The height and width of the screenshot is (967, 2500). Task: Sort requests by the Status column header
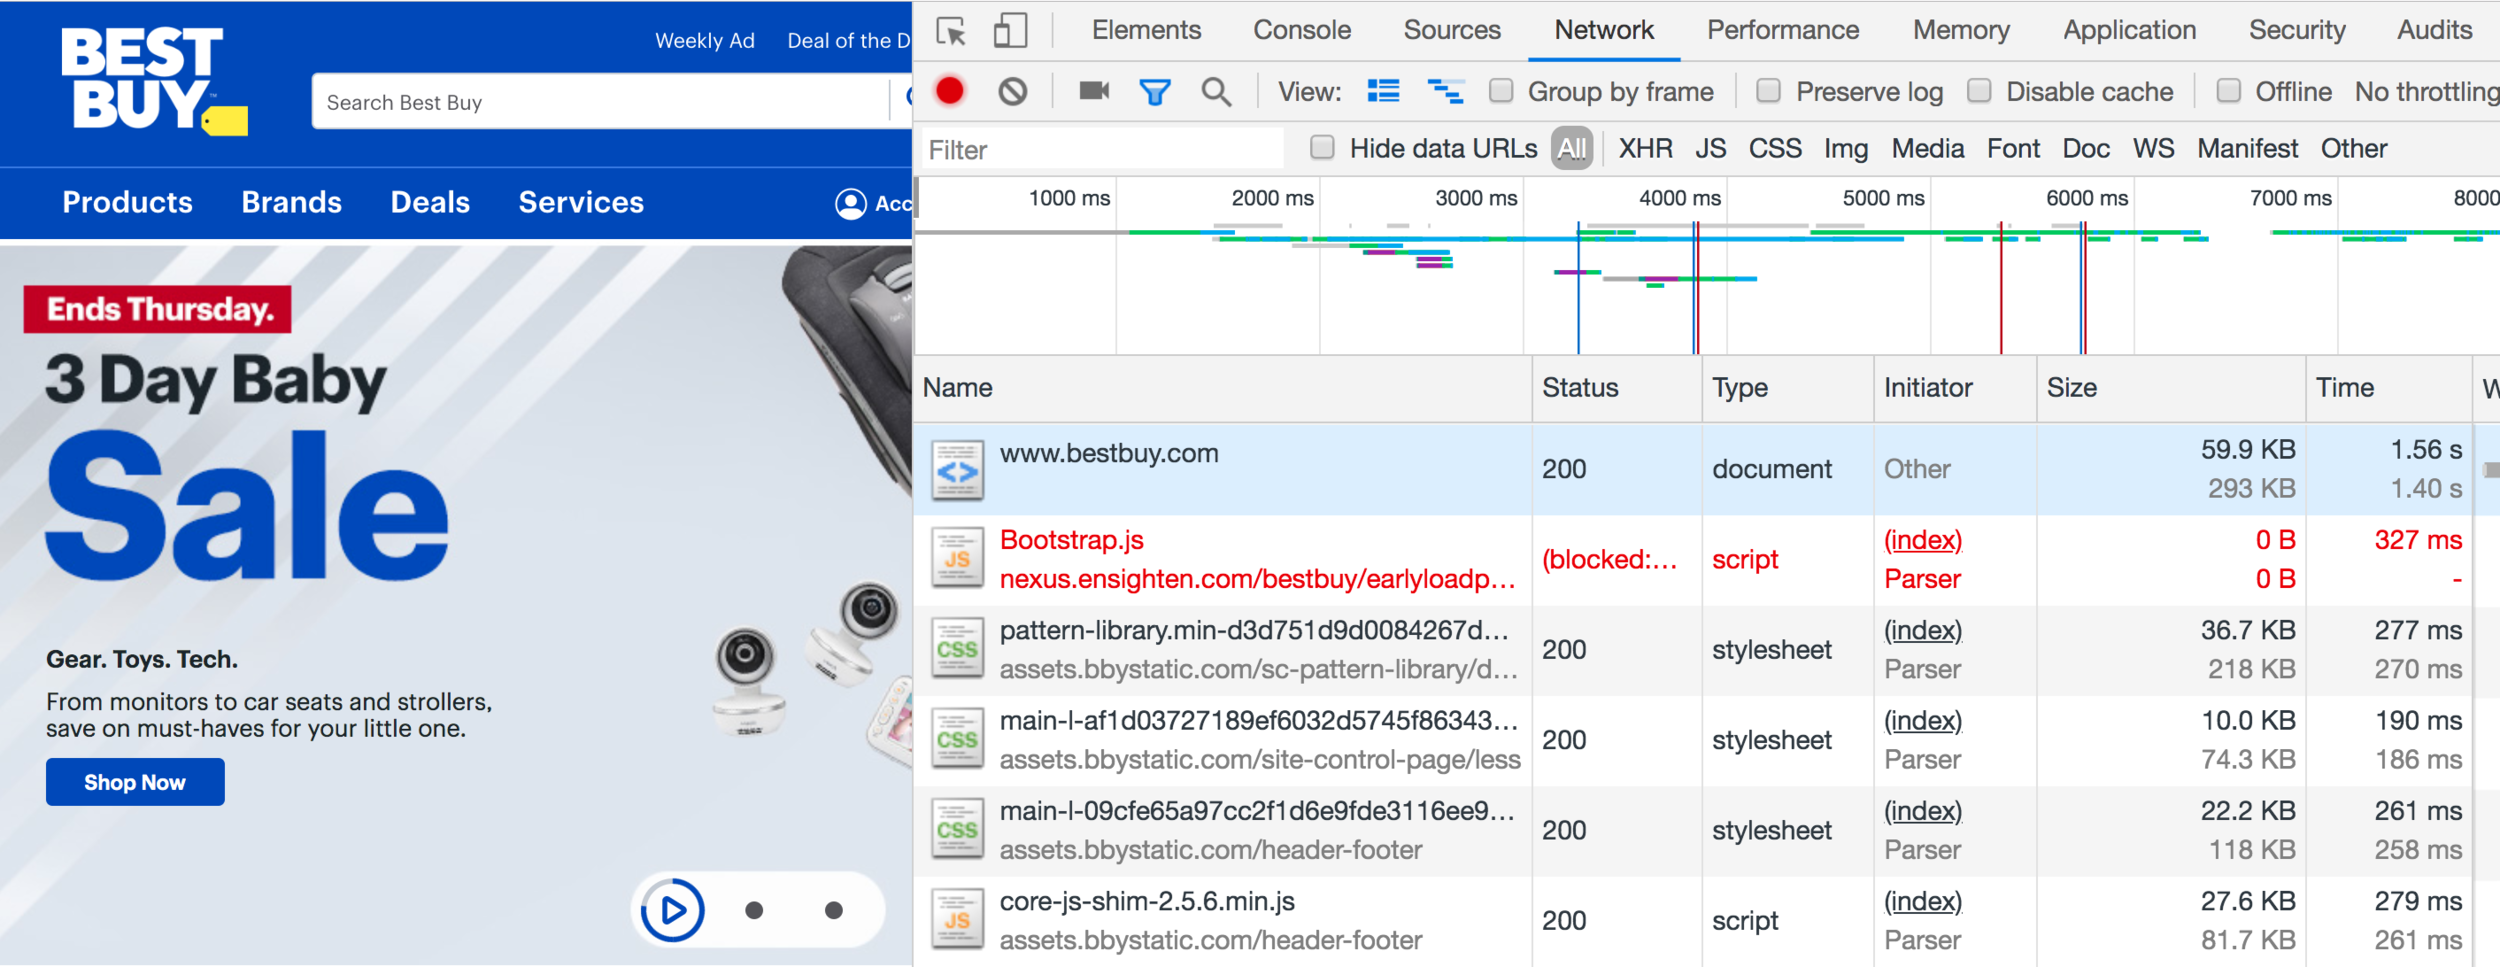pyautogui.click(x=1617, y=388)
